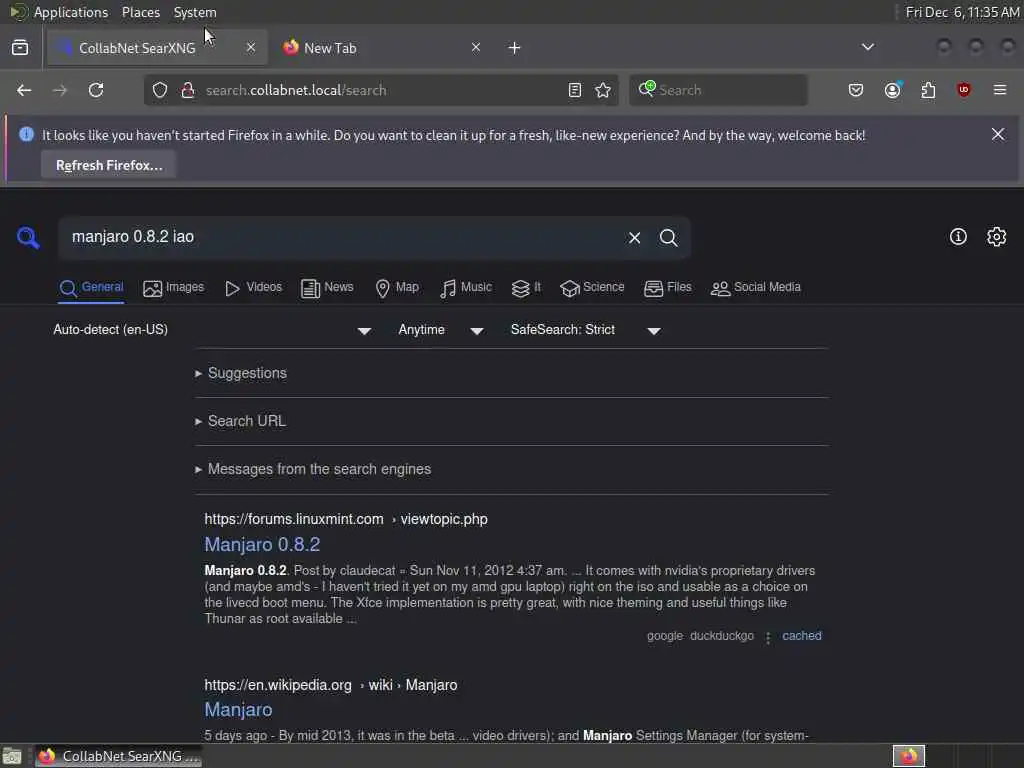Open the forums.linuxmint.com result URL

click(x=345, y=519)
